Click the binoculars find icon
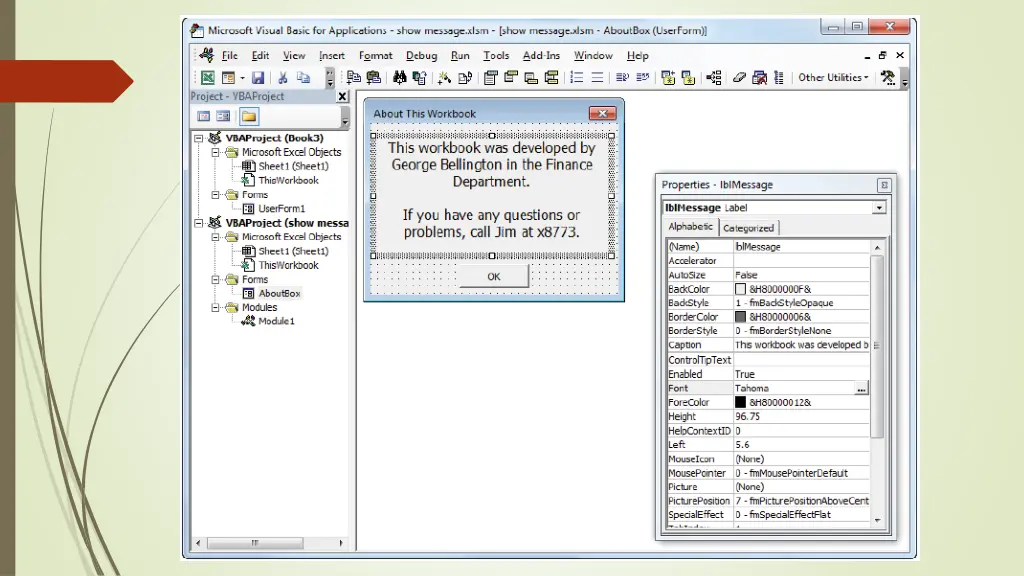This screenshot has height=576, width=1024. tap(400, 78)
